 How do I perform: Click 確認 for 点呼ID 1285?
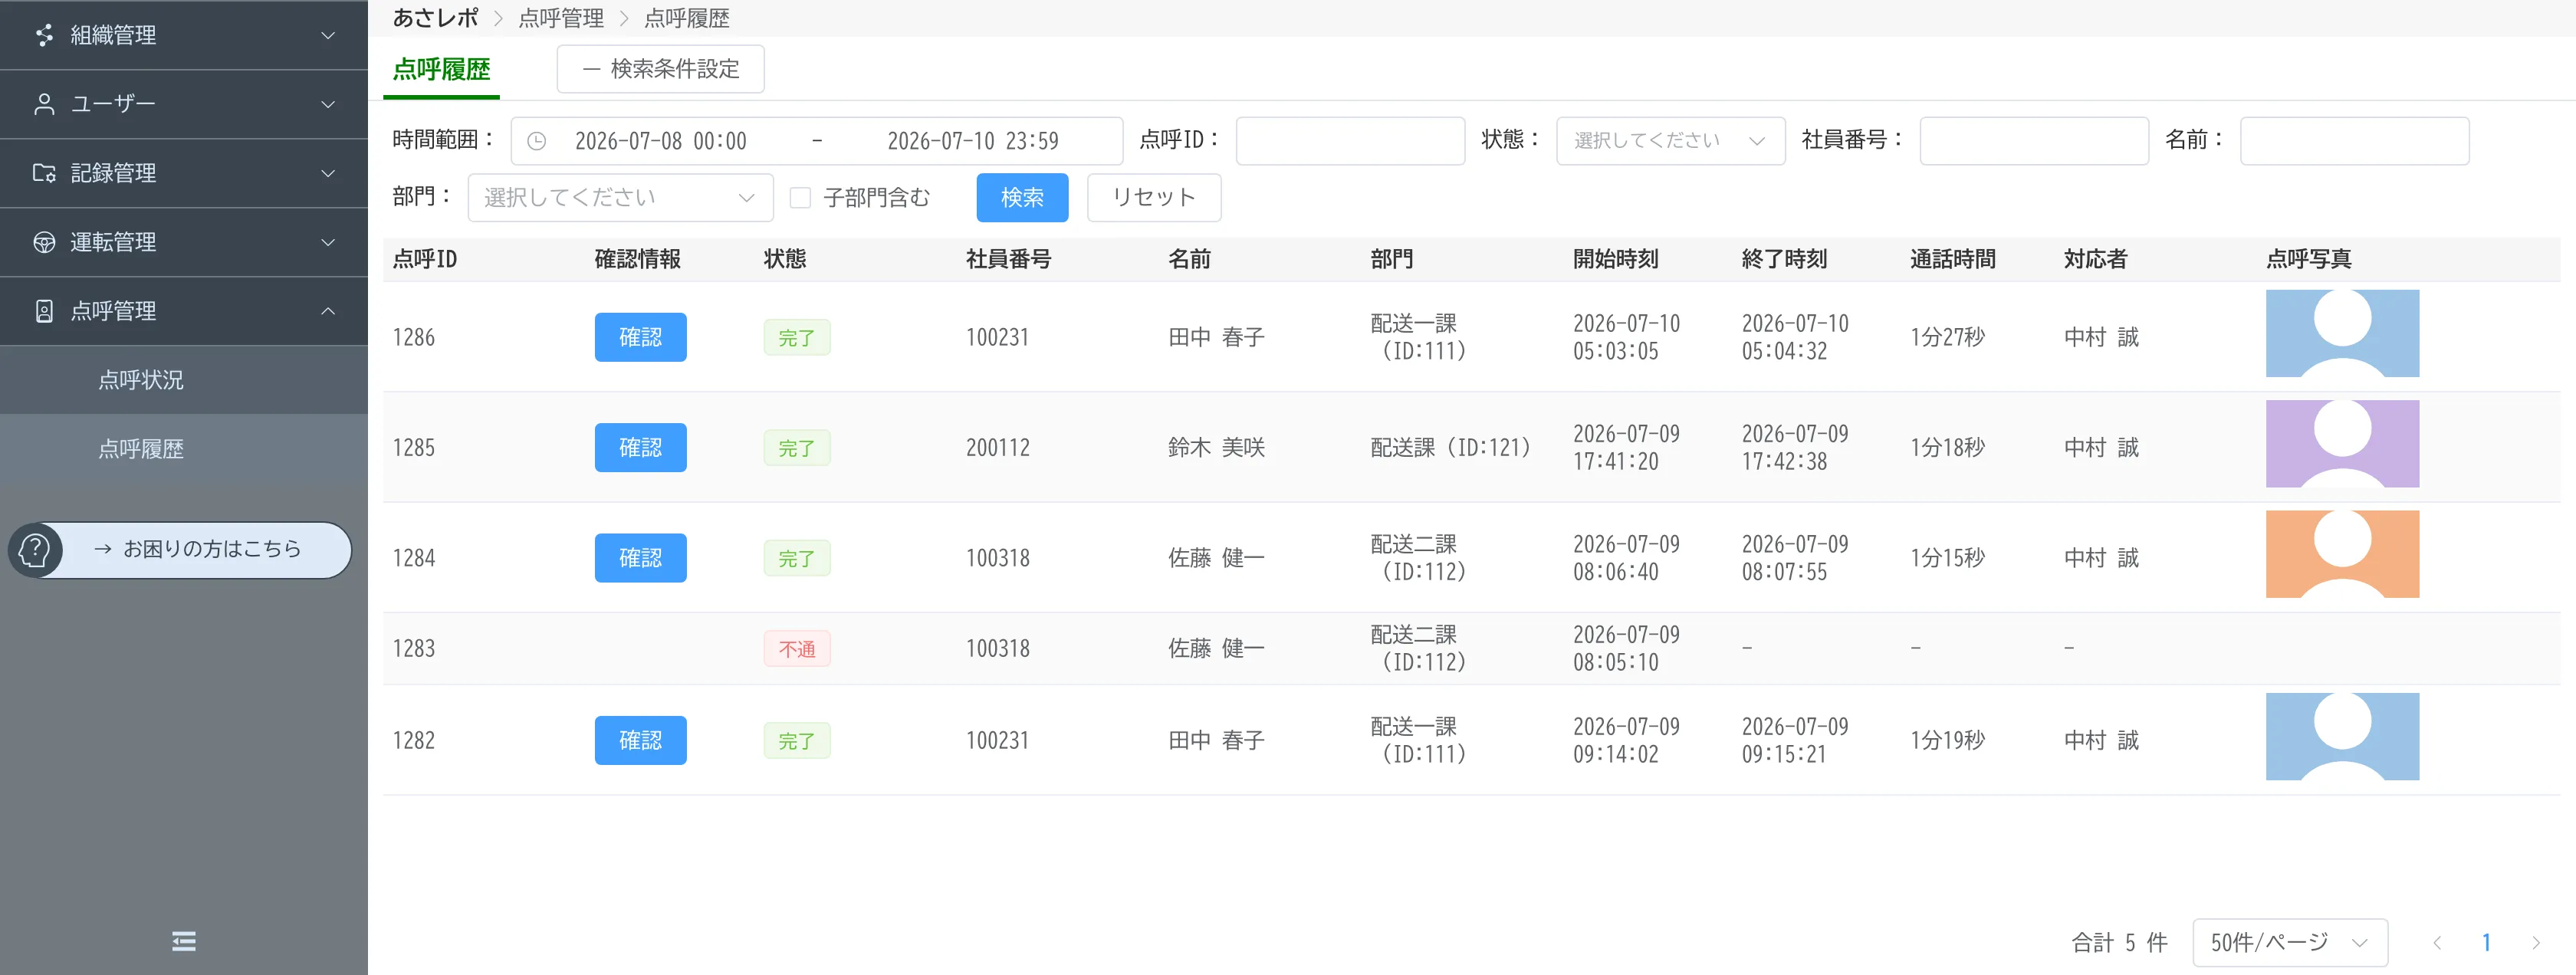[641, 448]
